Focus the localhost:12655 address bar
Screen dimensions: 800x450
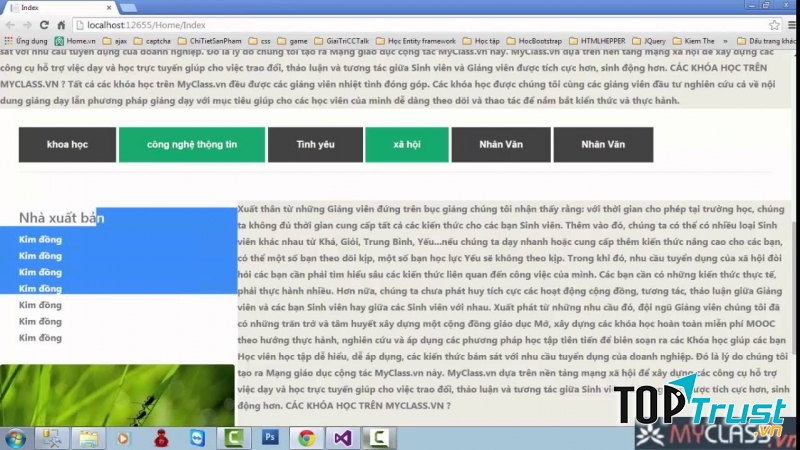tap(418, 25)
